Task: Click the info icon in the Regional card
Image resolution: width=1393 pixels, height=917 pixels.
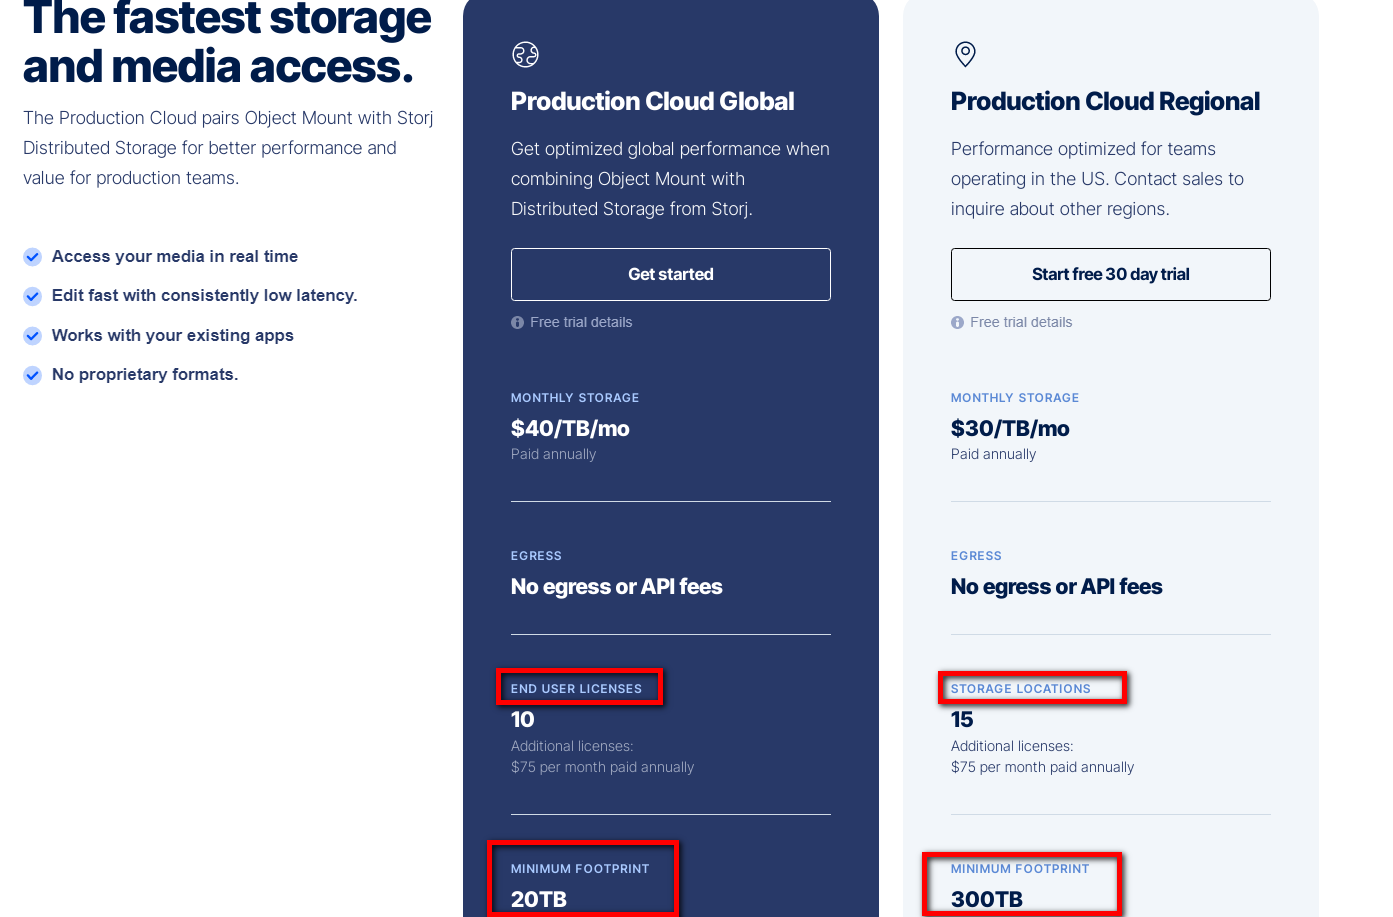Action: click(957, 323)
